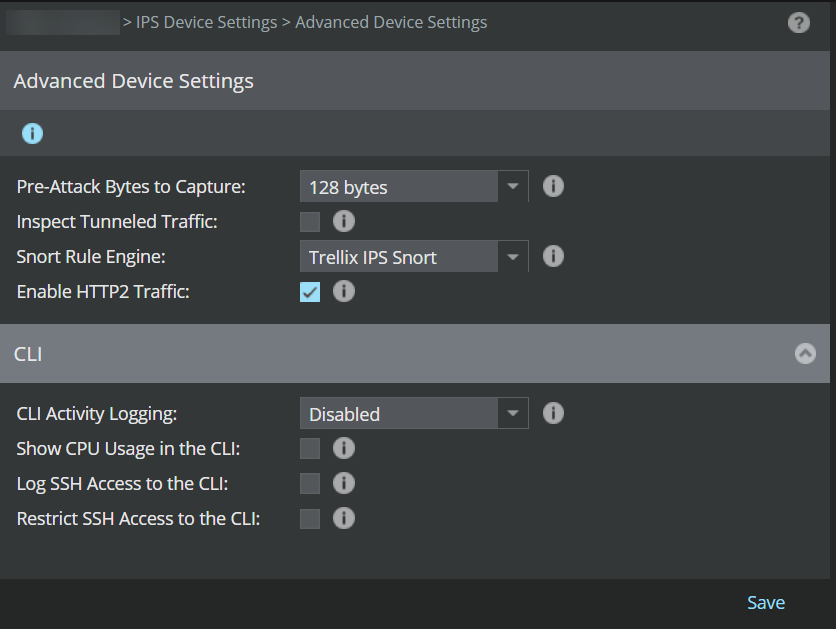Screen dimensions: 836x629
Task: Collapse the CLI section
Action: [805, 353]
